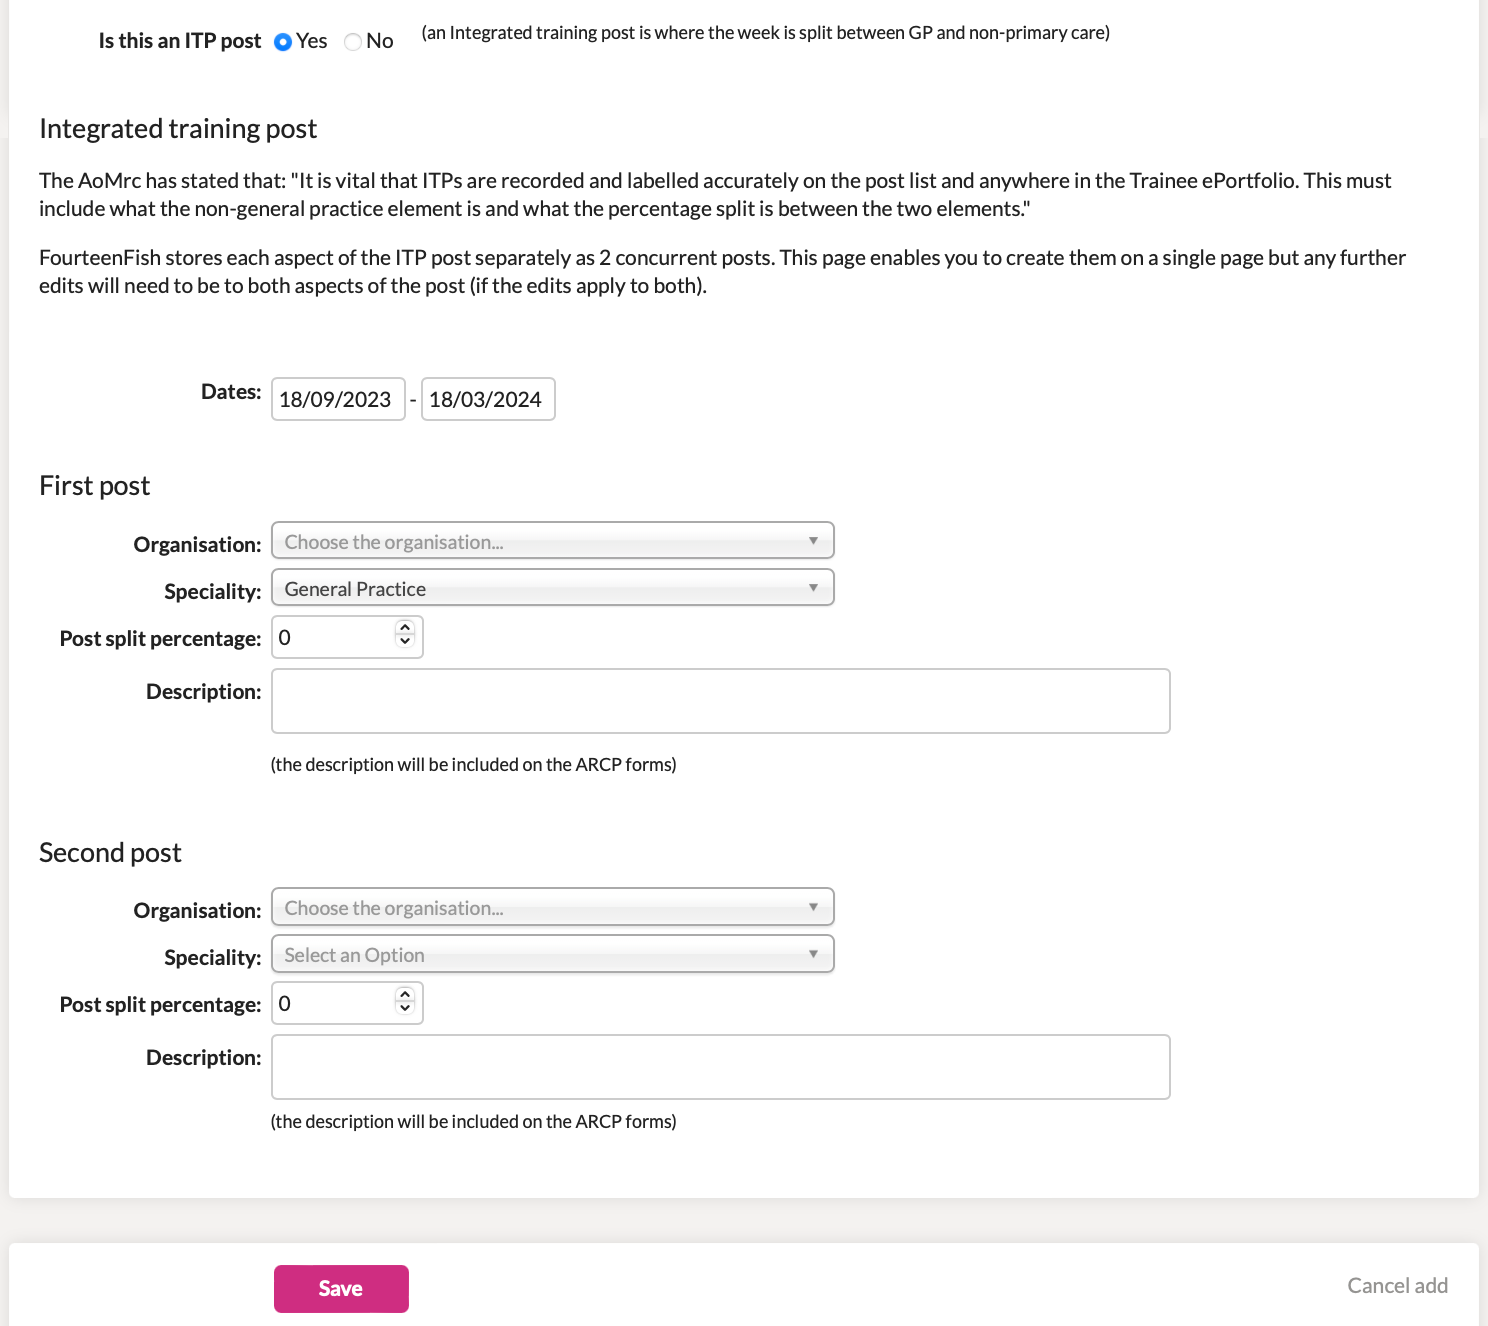Click the end date field showing 18/03/2024

[487, 399]
